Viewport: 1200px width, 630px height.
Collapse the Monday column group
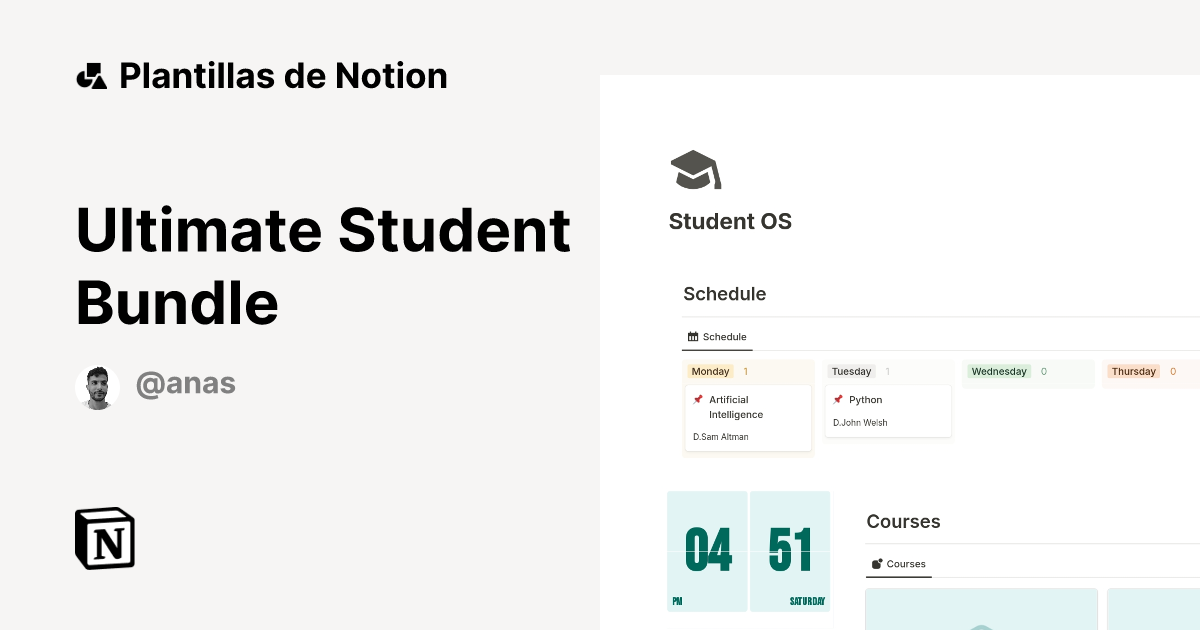[x=710, y=371]
